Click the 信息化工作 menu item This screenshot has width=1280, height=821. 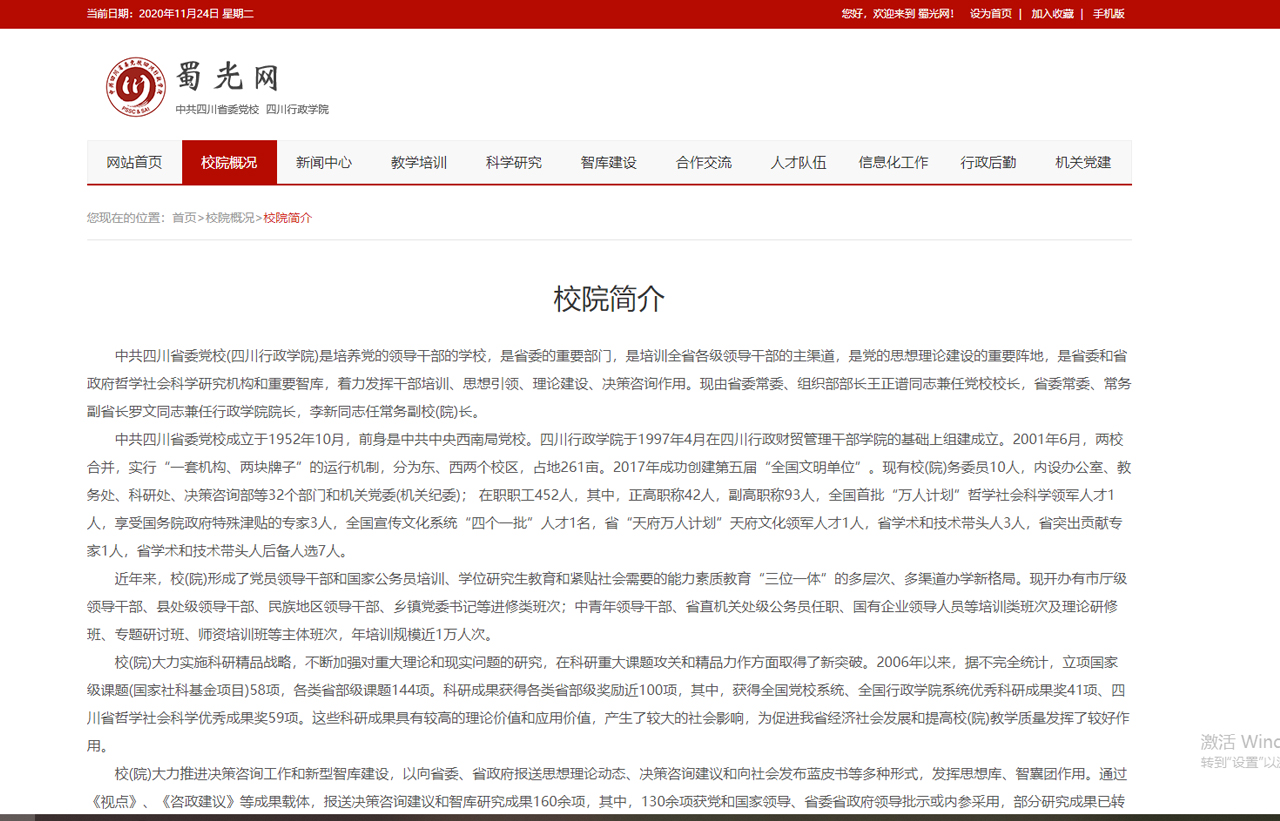[x=893, y=162]
